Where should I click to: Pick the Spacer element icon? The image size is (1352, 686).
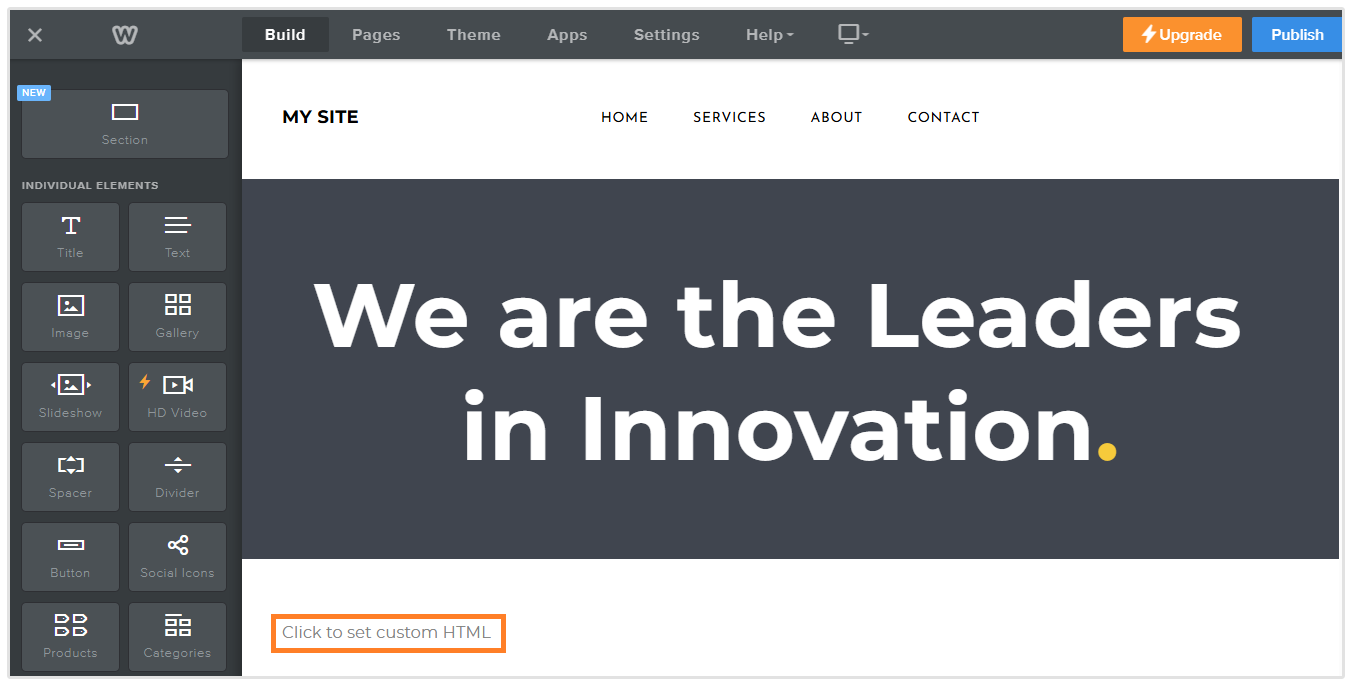click(x=70, y=466)
